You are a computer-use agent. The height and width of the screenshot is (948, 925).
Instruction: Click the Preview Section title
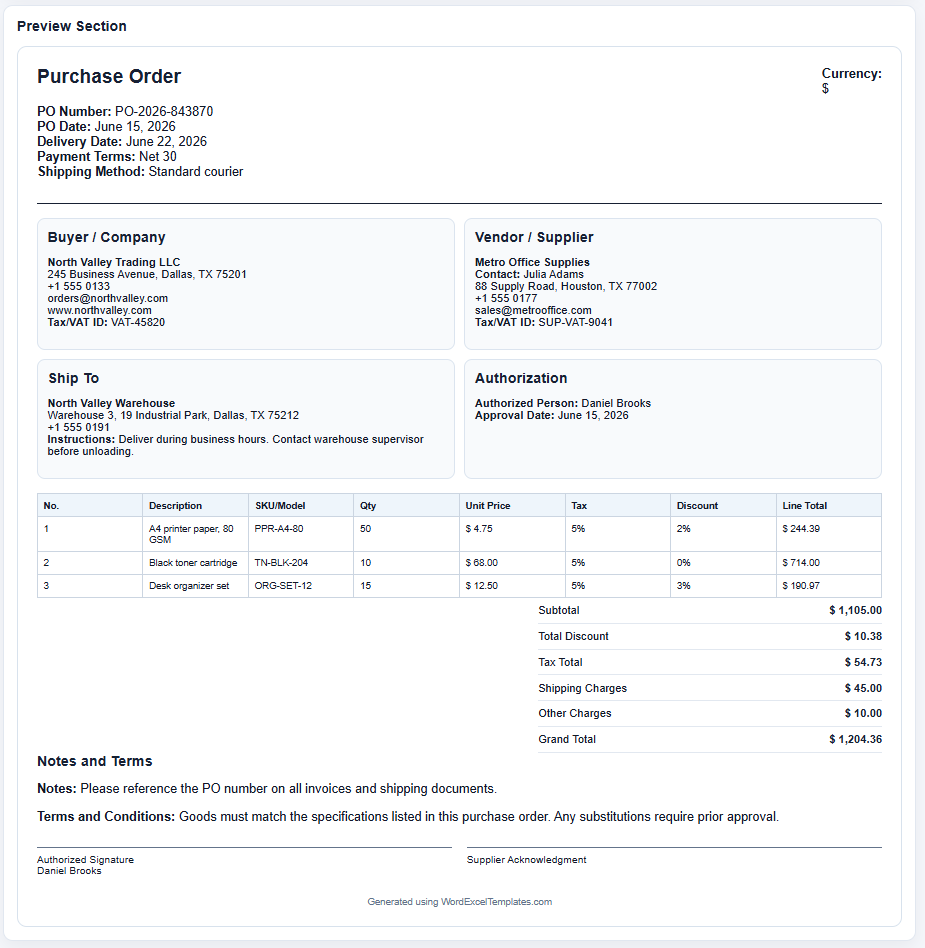pyautogui.click(x=72, y=26)
